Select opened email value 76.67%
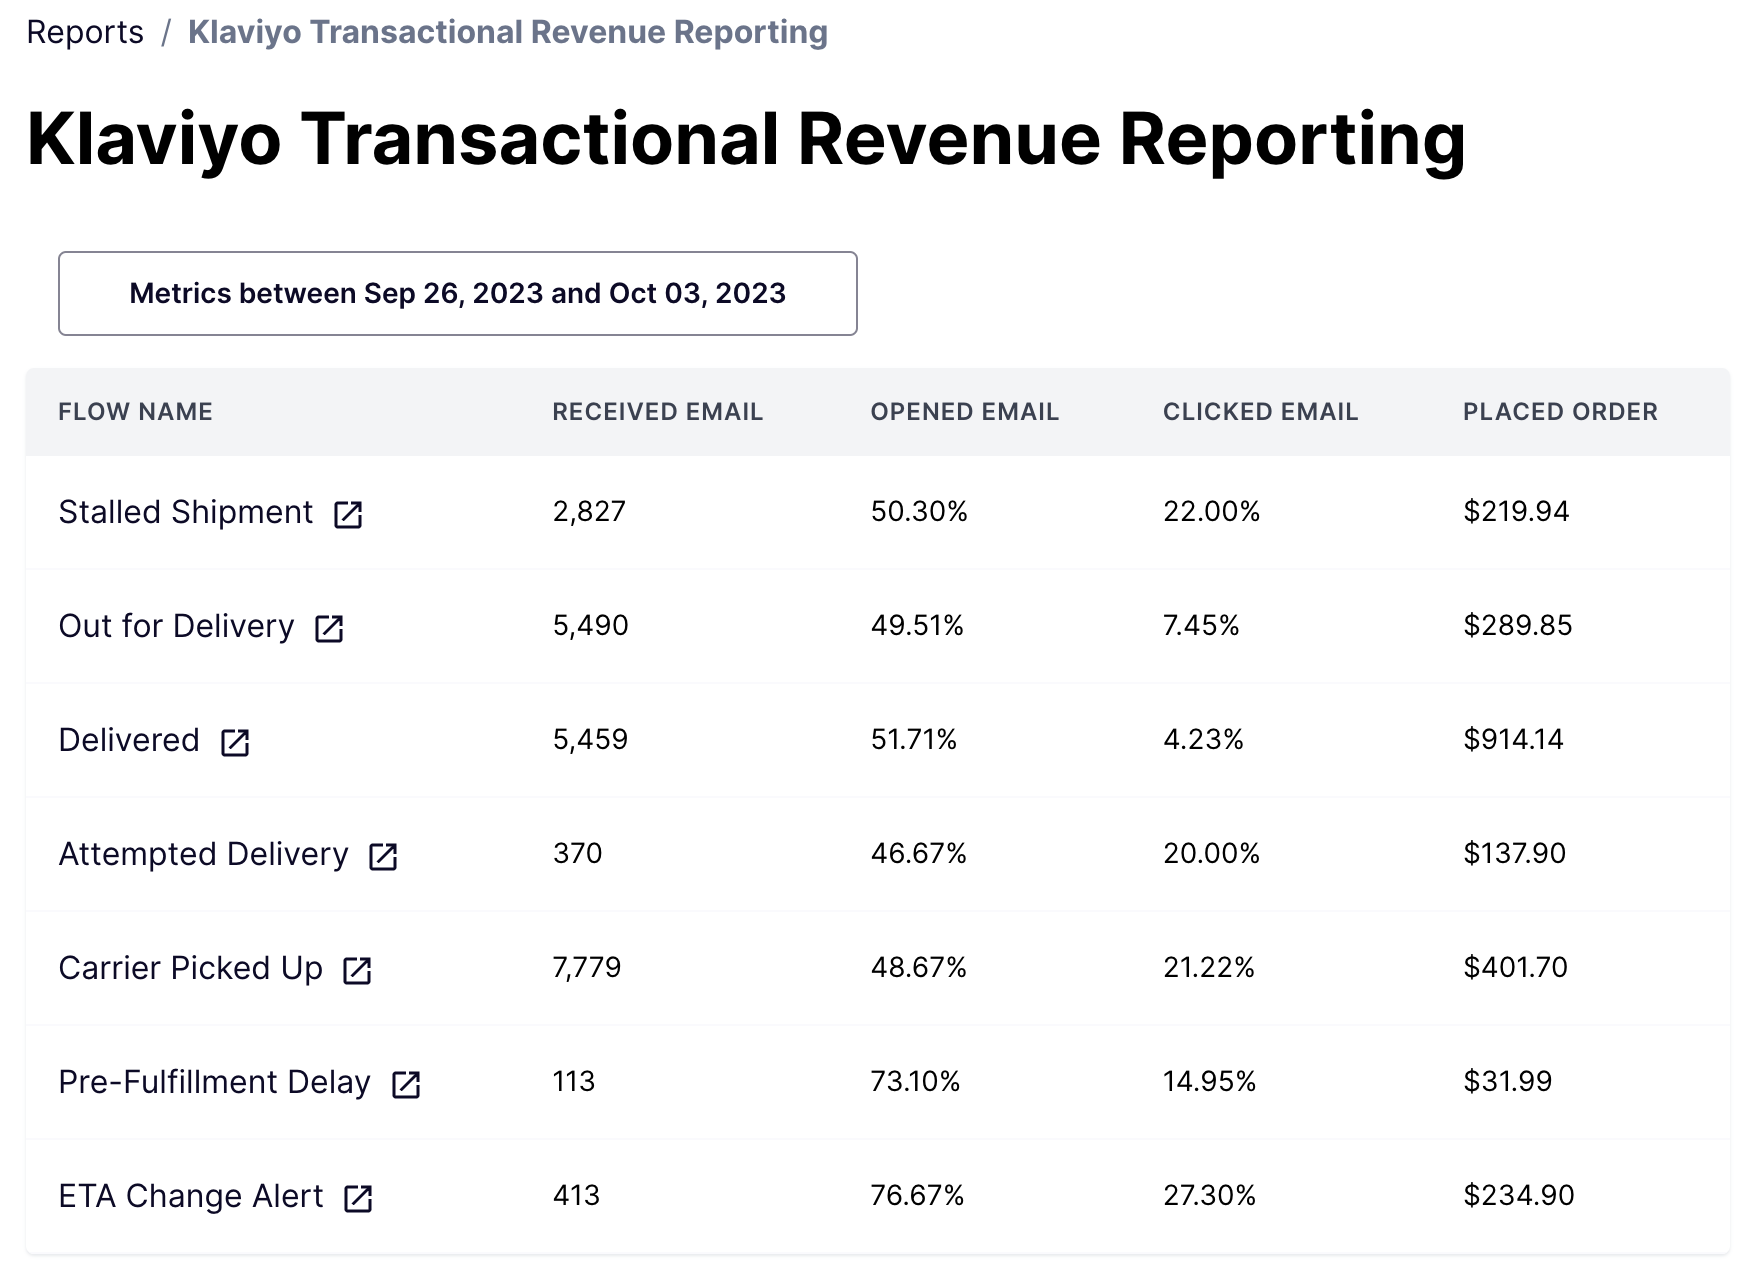This screenshot has height=1282, width=1754. tap(917, 1195)
